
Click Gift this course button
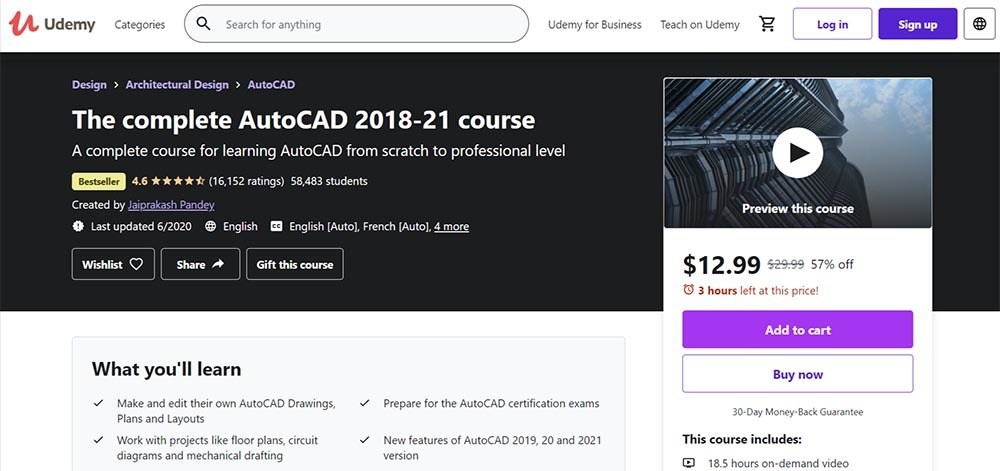coord(295,264)
